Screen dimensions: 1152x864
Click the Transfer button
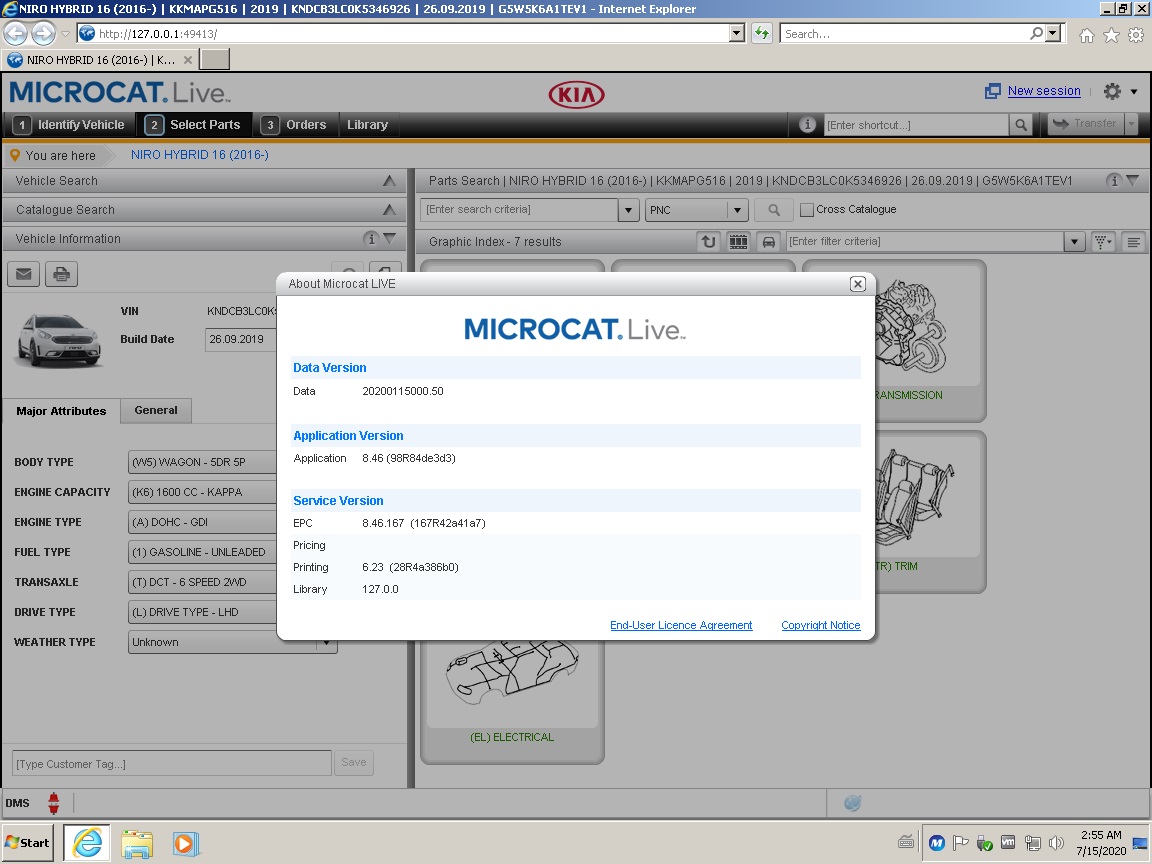point(1085,124)
